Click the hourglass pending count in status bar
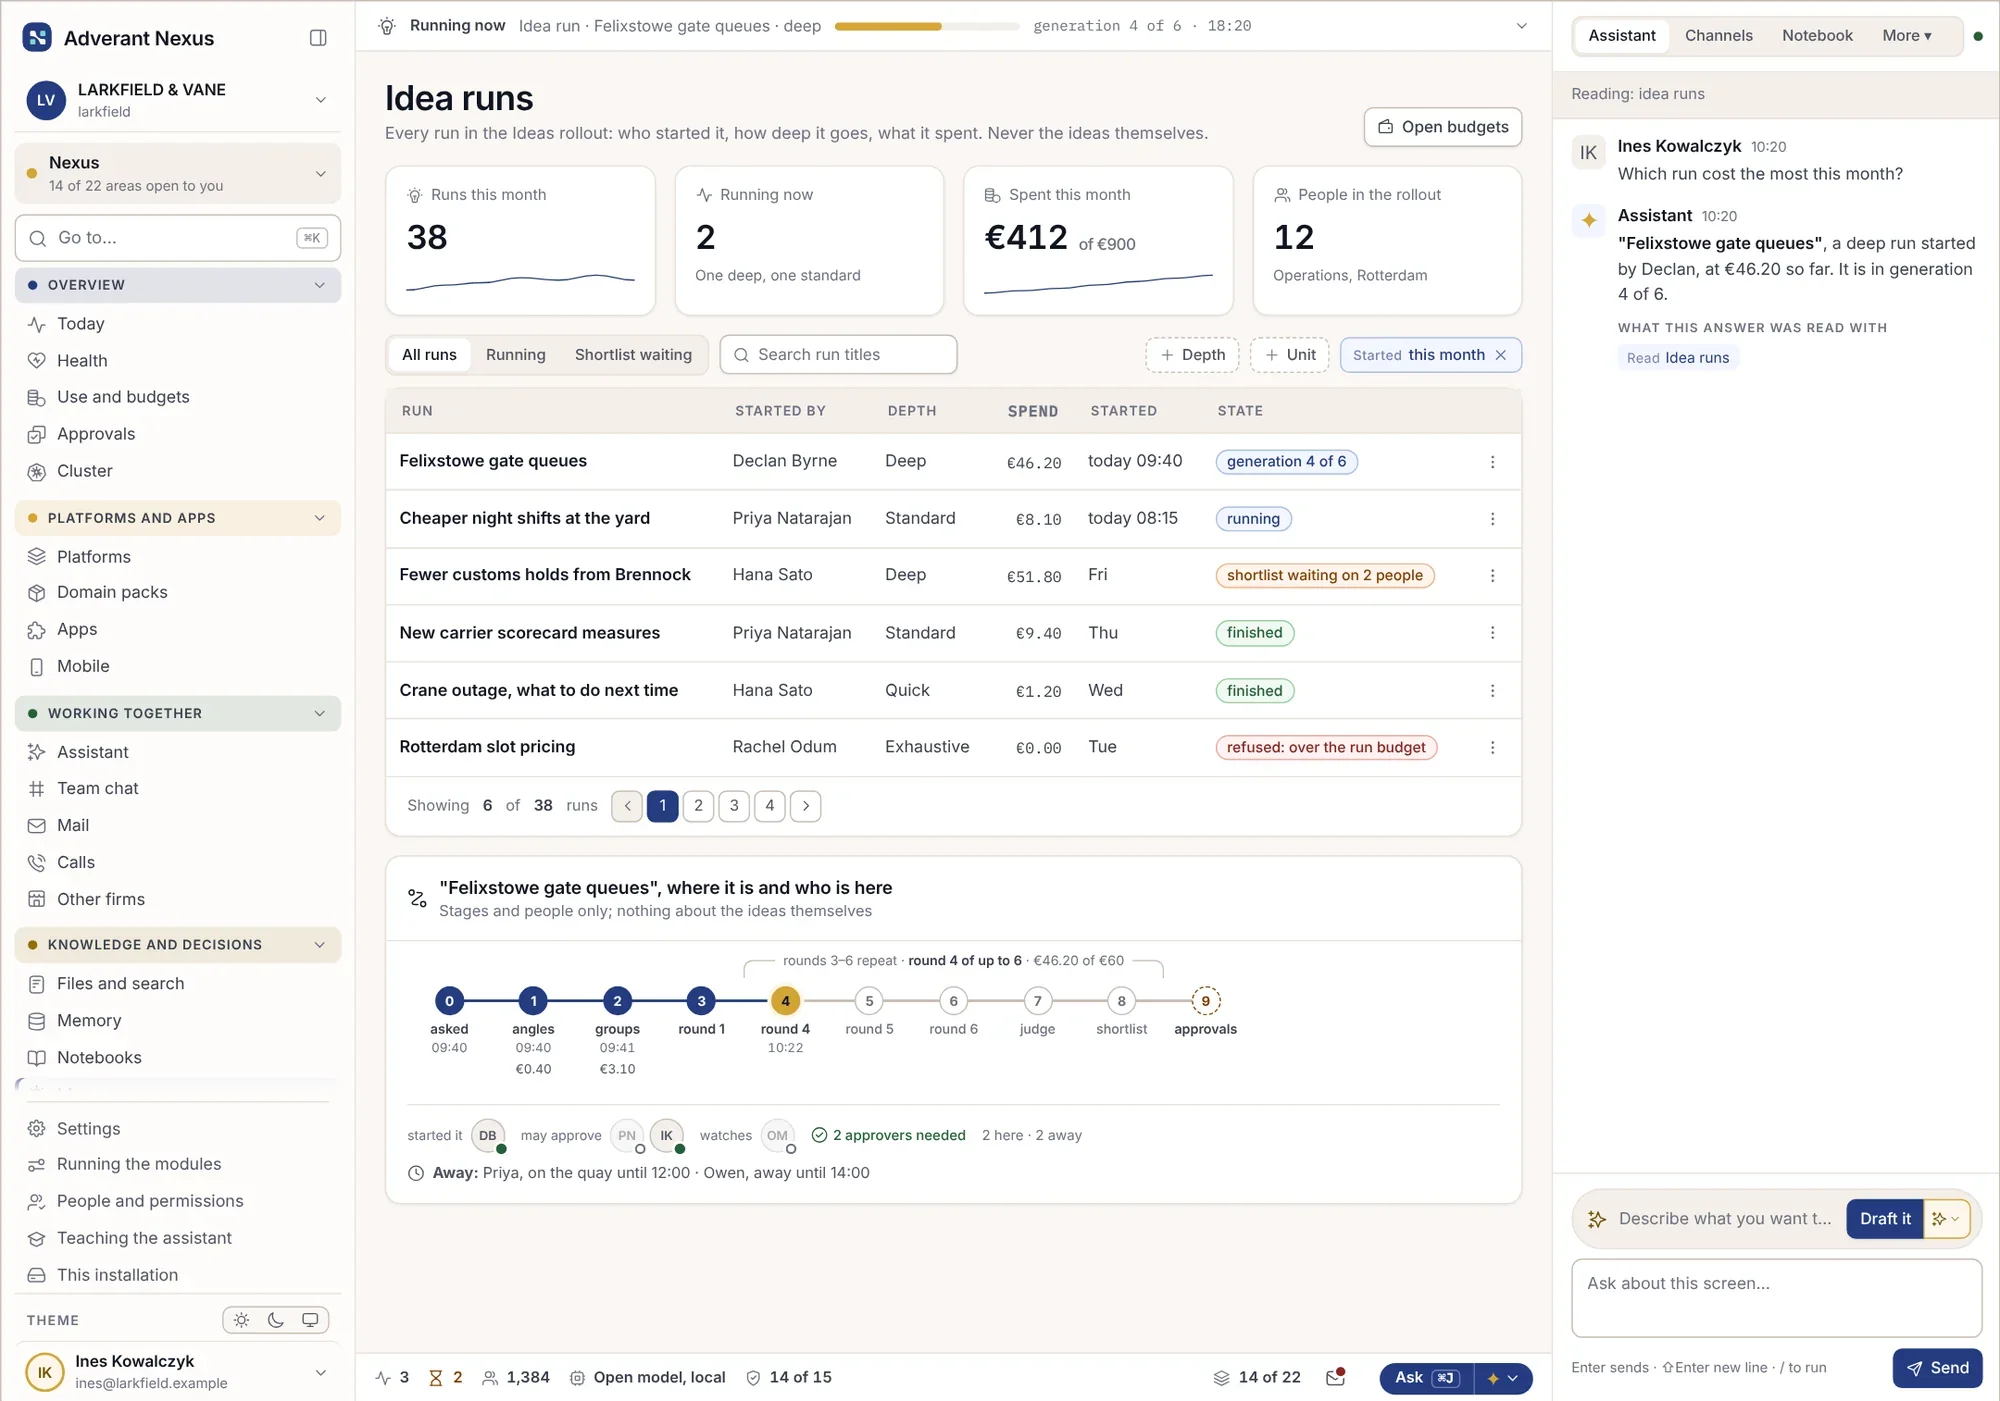The width and height of the screenshot is (2000, 1401). point(446,1378)
